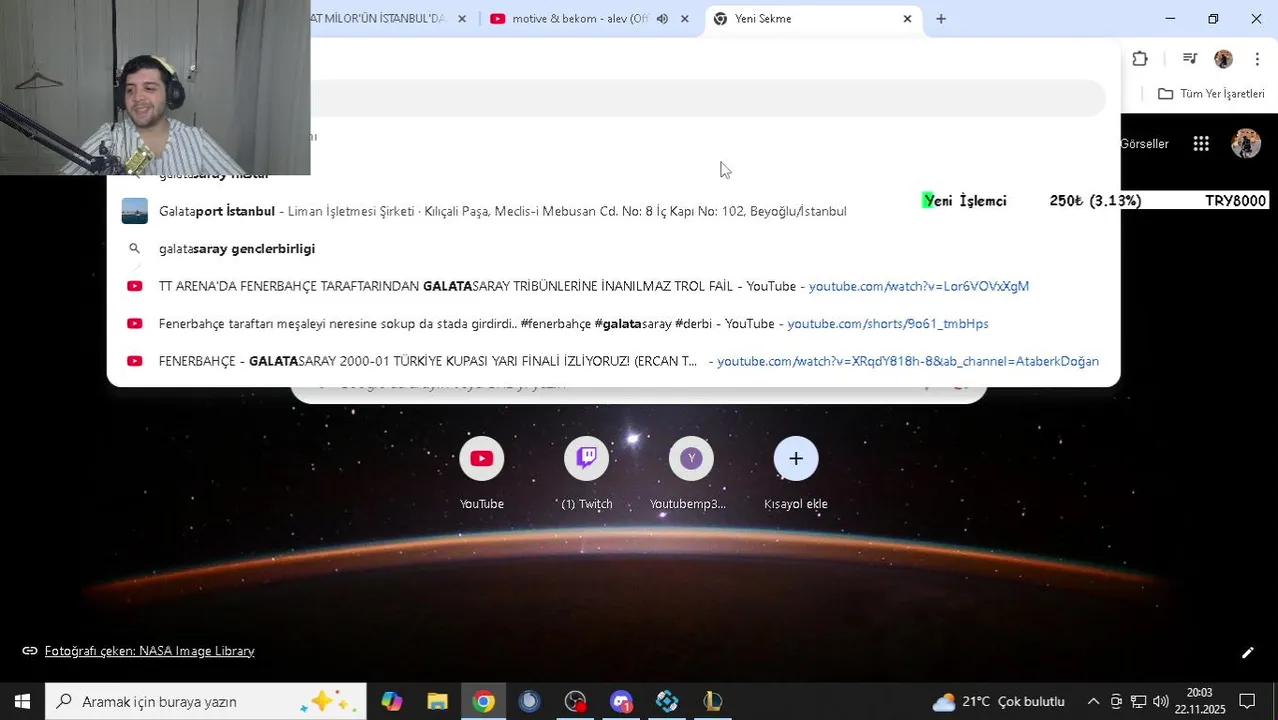Close the Yeni Sekme tab

click(x=907, y=19)
